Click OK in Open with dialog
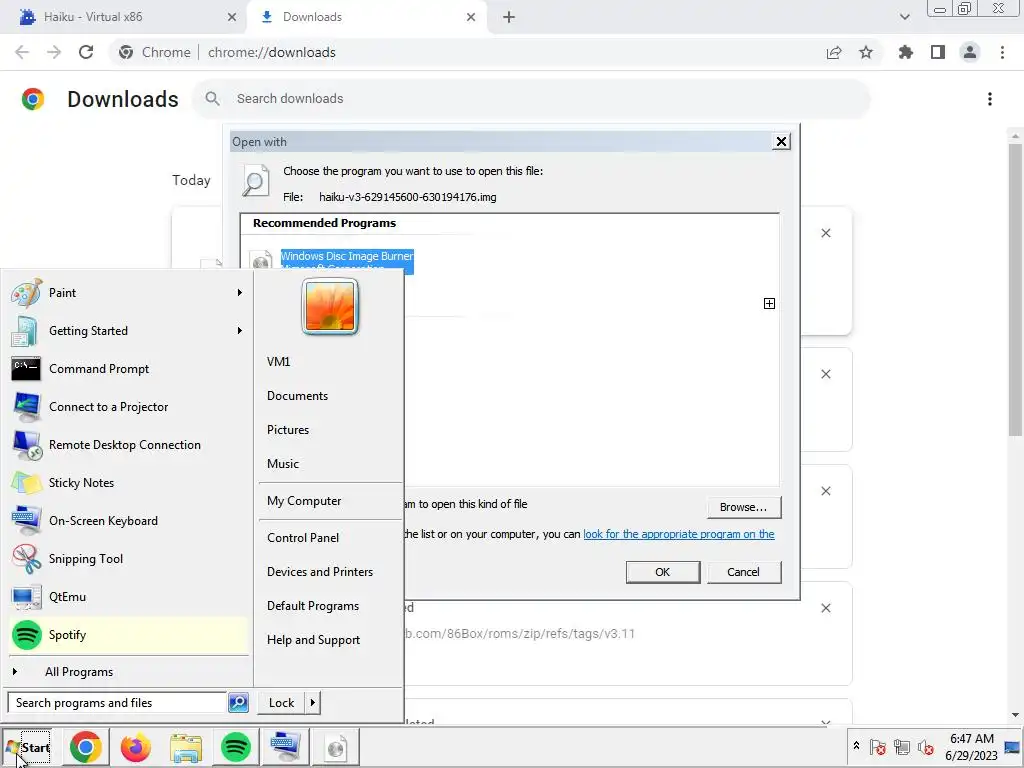Screen dimensions: 1024x768 click(663, 572)
